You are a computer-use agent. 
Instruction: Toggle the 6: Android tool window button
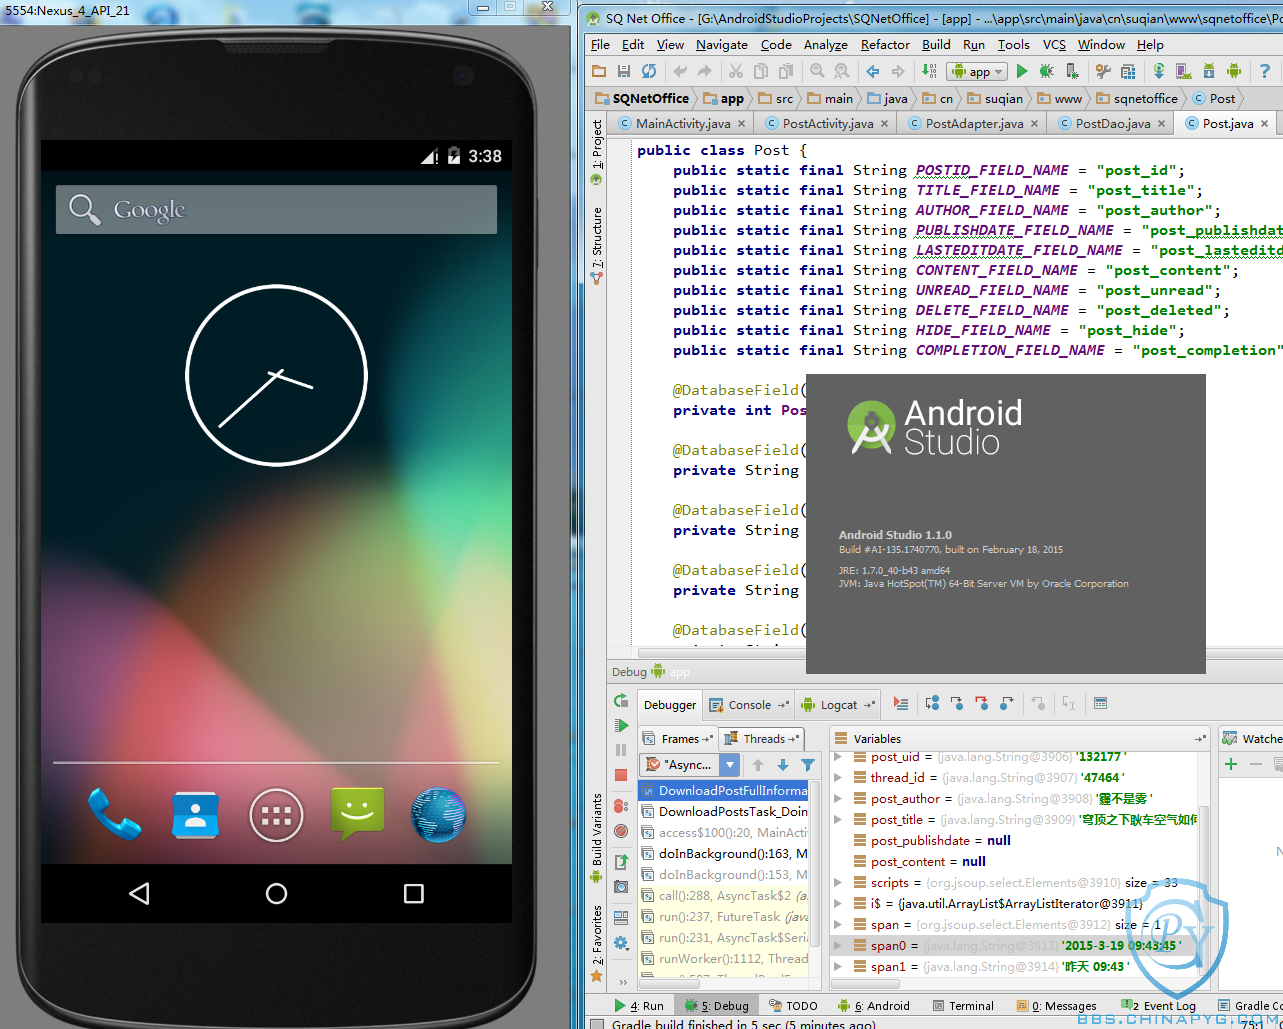874,1006
